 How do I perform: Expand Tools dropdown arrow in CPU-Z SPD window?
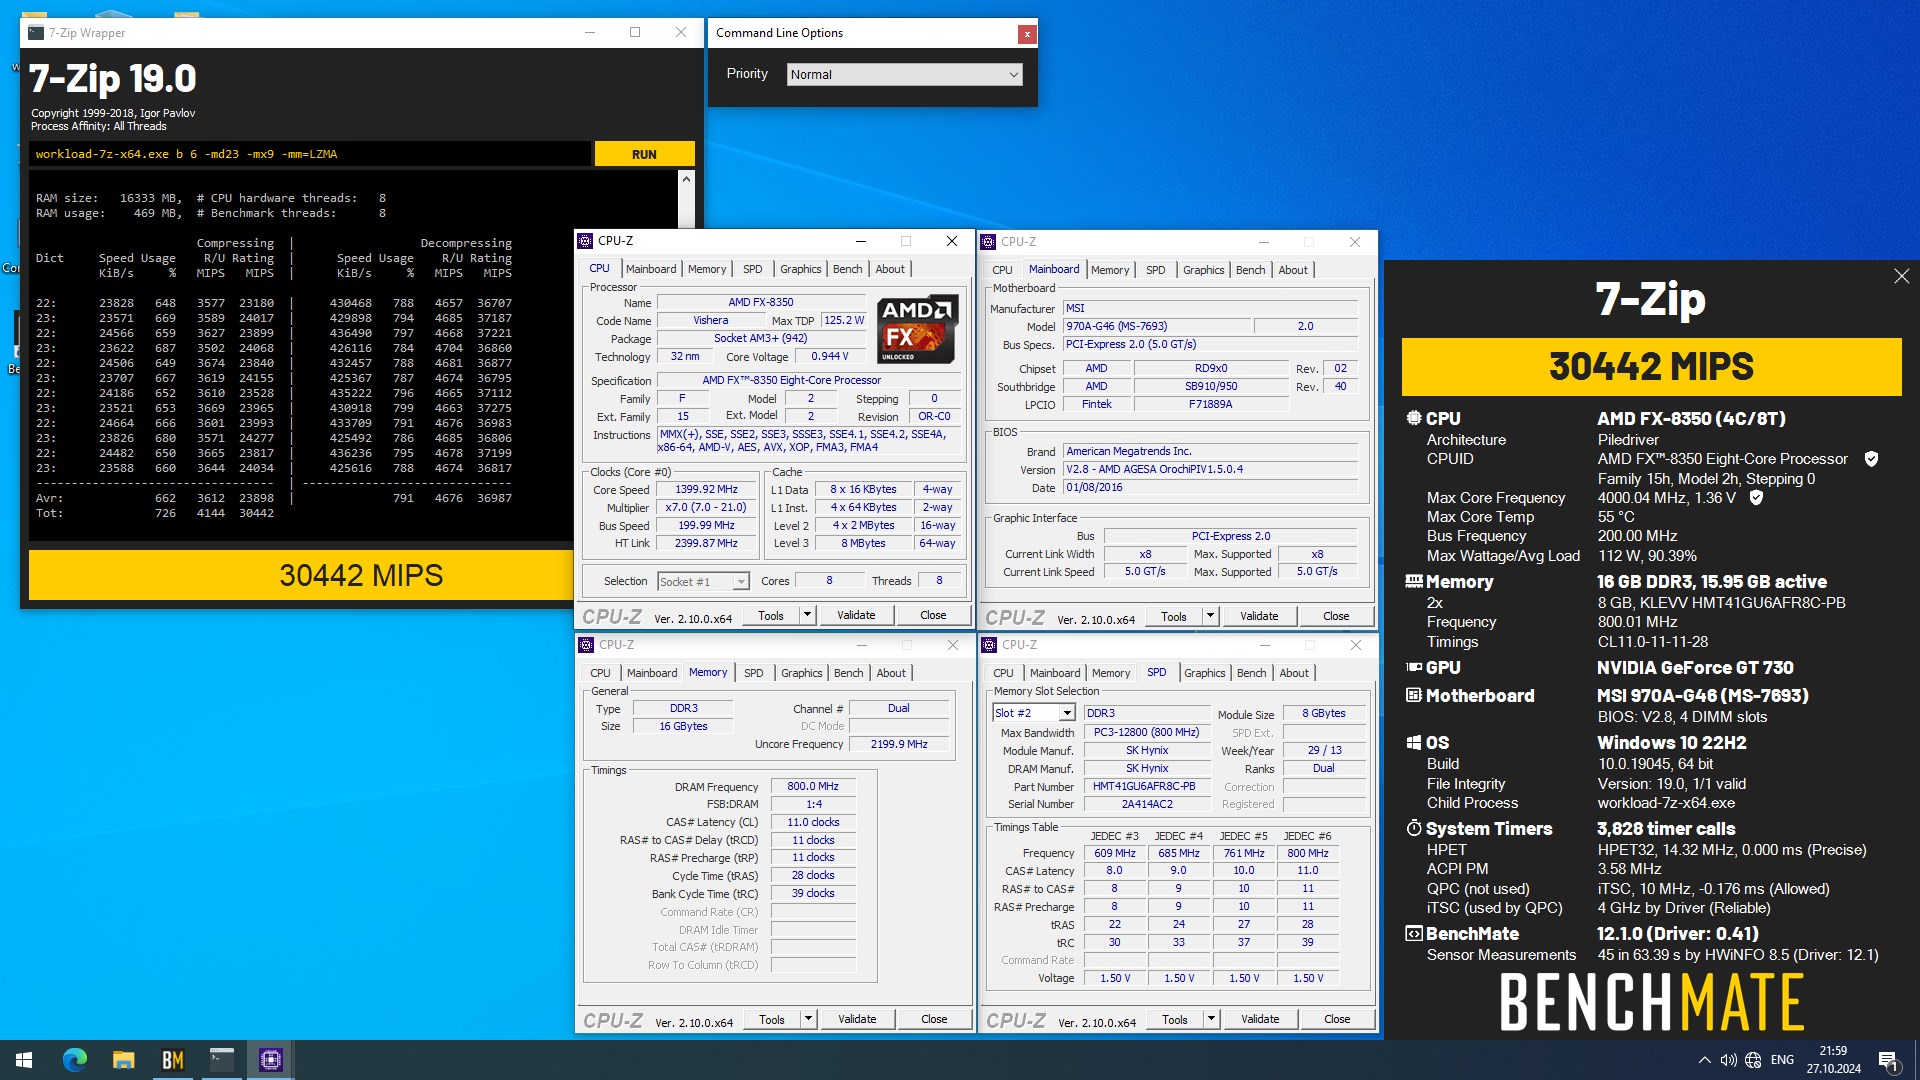click(x=1211, y=1019)
